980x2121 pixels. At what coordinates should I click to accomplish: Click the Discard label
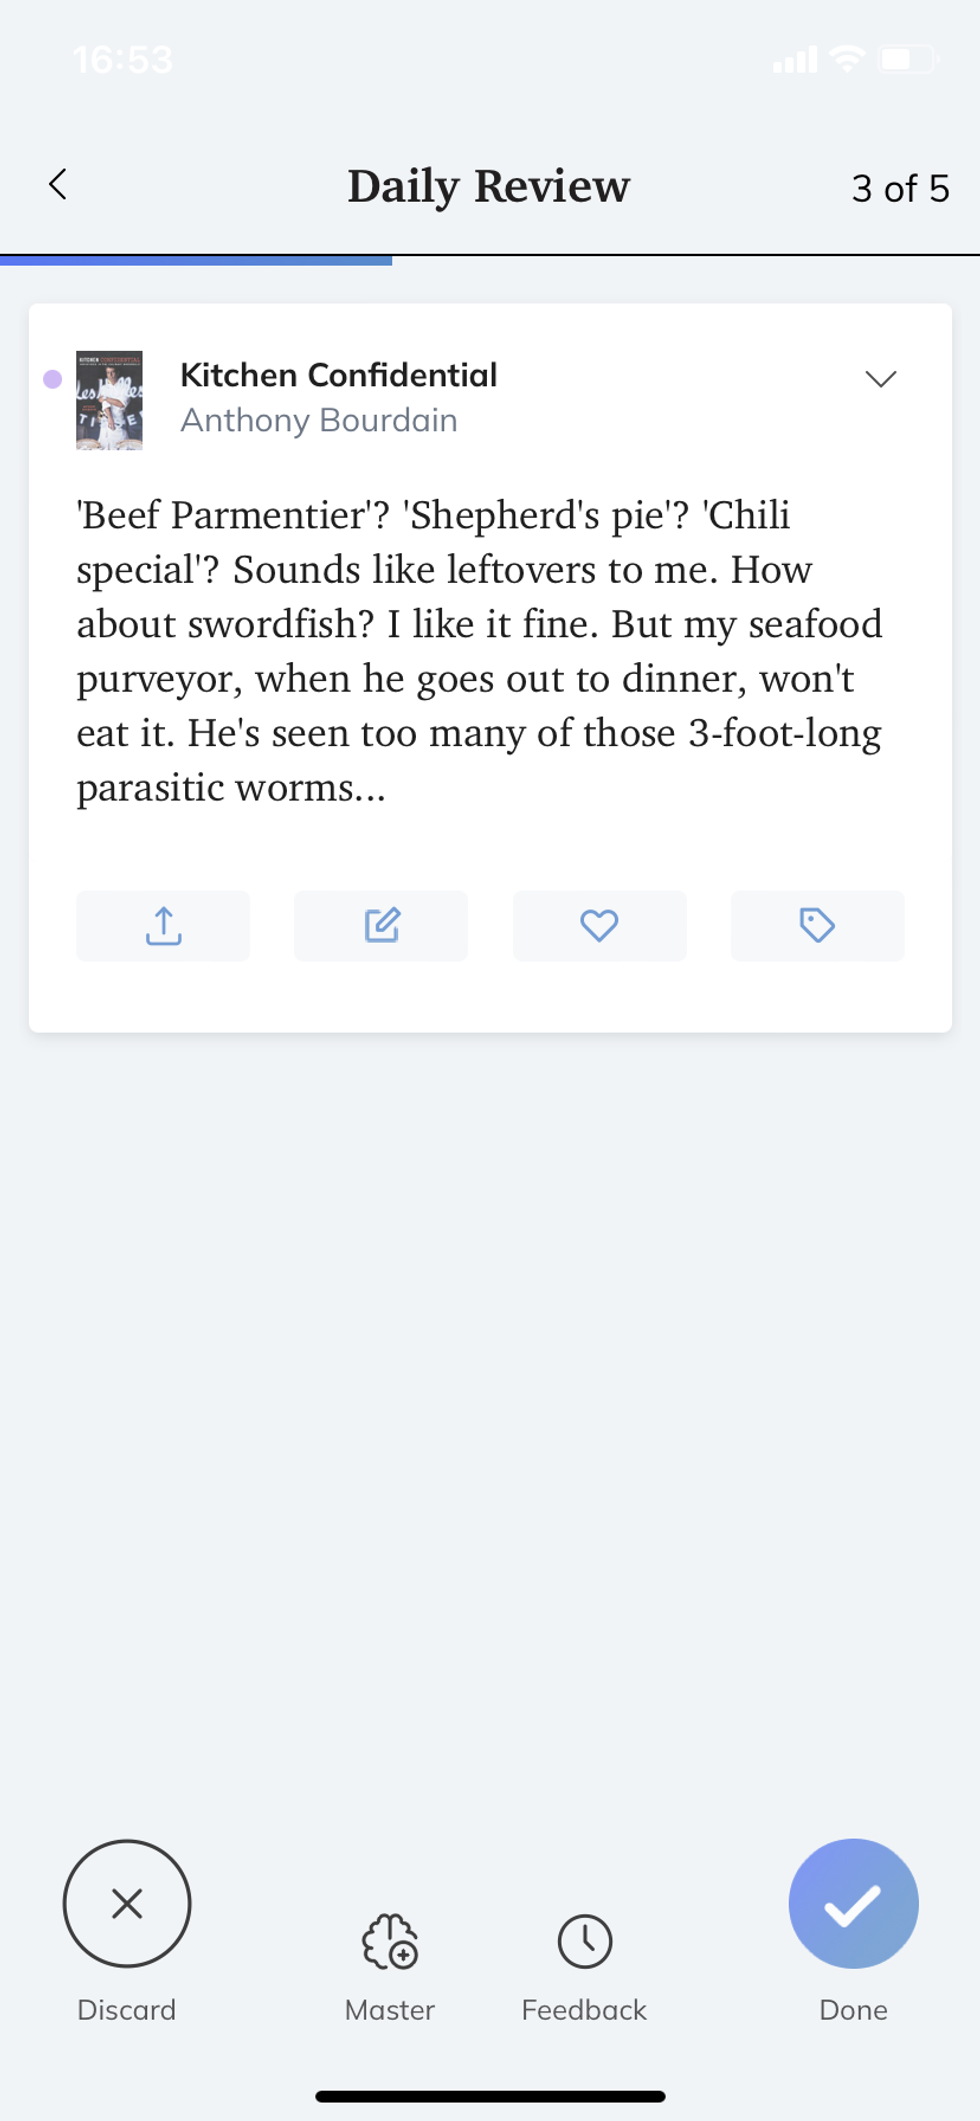point(126,2010)
